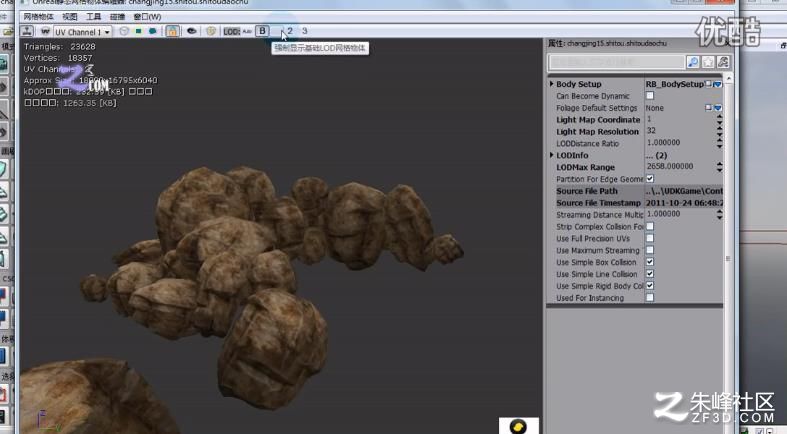Click the Source File Timestamp value

[x=684, y=203]
